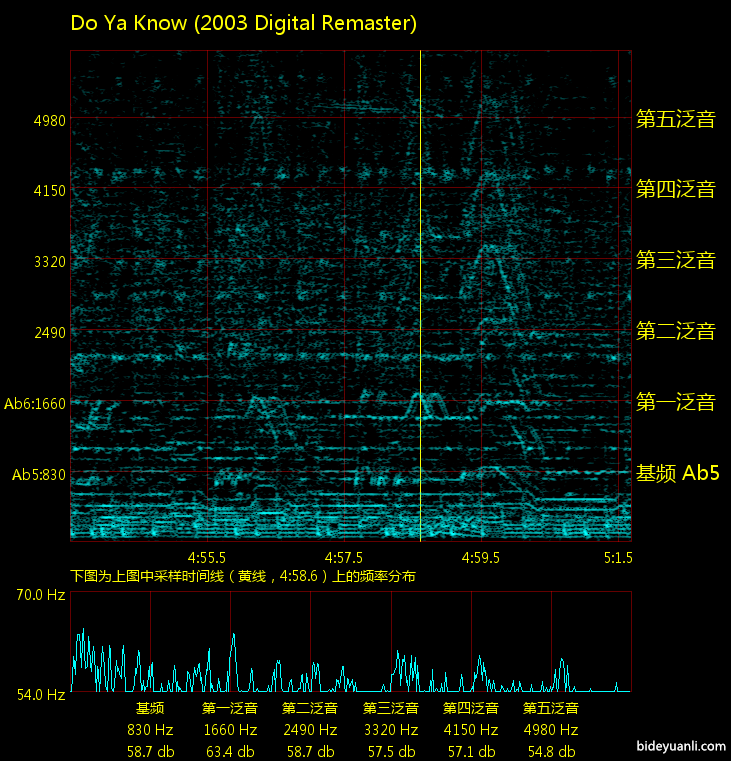Viewport: 731px width, 761px height.
Task: Select the 4:57.5 time axis label
Action: tap(344, 557)
